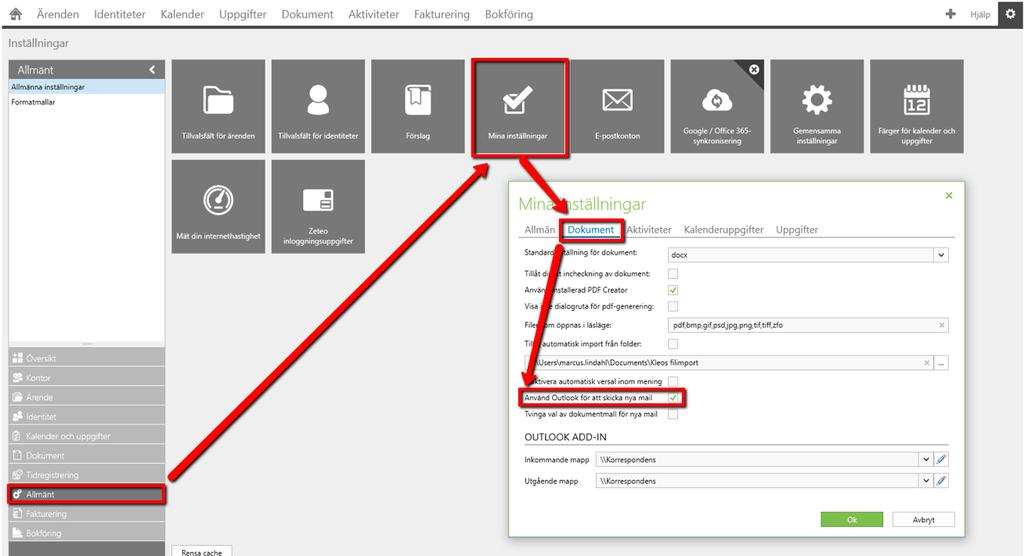Open the E-postkonton tile
1024x556 pixels.
pos(617,106)
